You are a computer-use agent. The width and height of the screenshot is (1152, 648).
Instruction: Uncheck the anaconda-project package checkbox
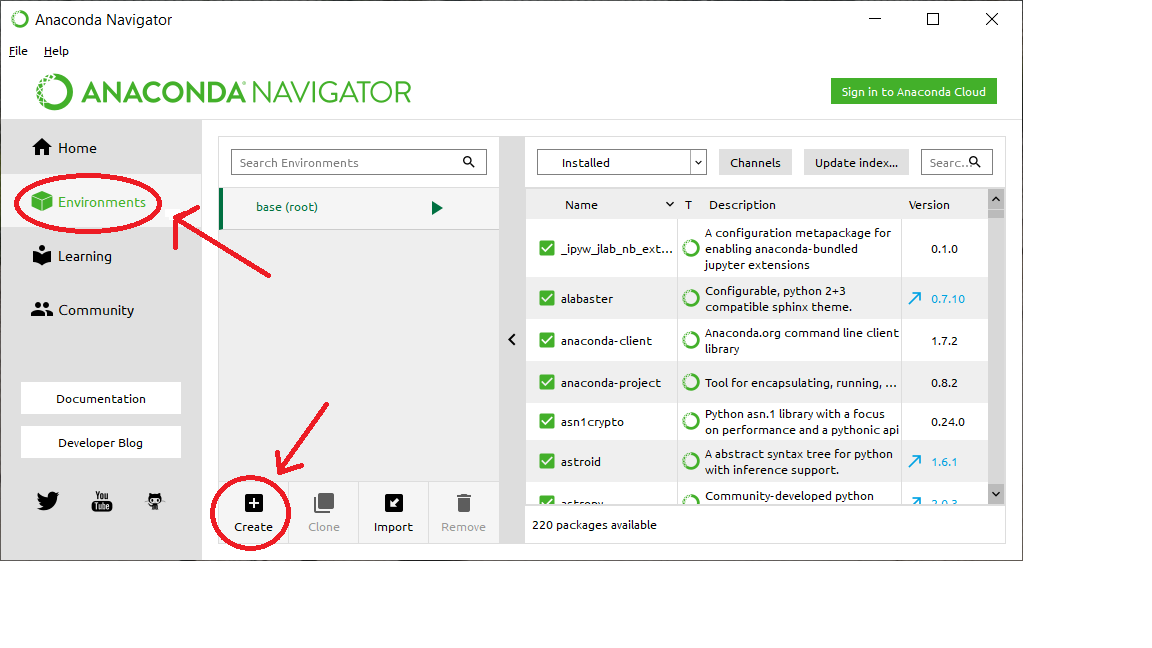[x=547, y=382]
